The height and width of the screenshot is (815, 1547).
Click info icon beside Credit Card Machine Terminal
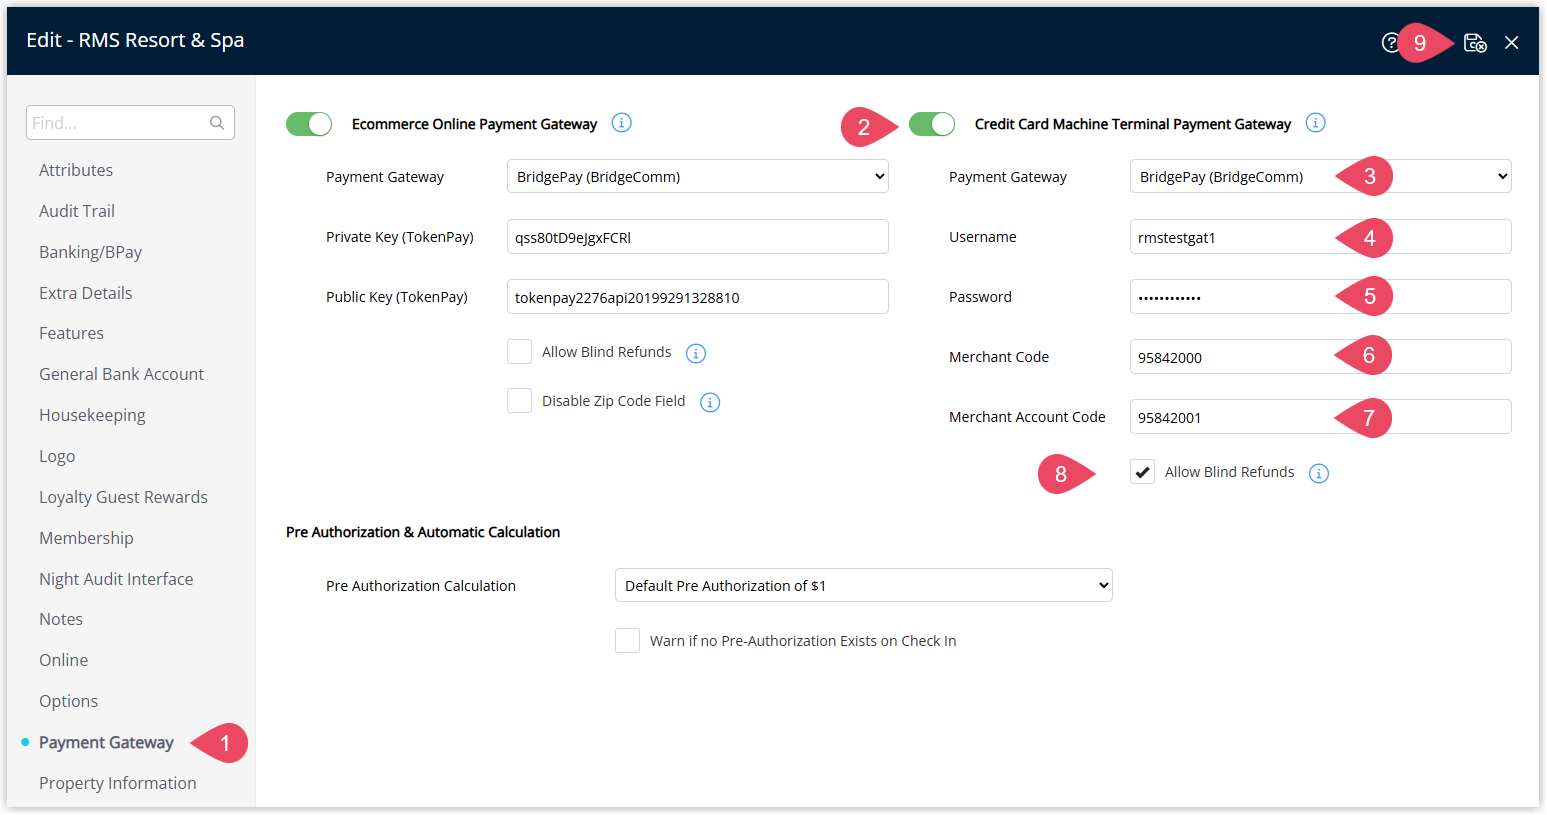coord(1315,123)
